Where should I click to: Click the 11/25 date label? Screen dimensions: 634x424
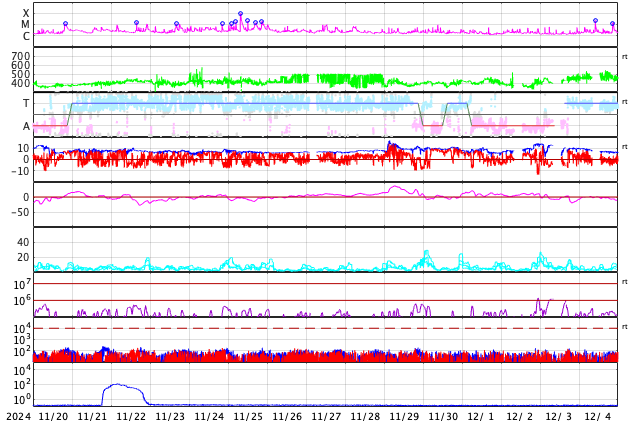[248, 417]
